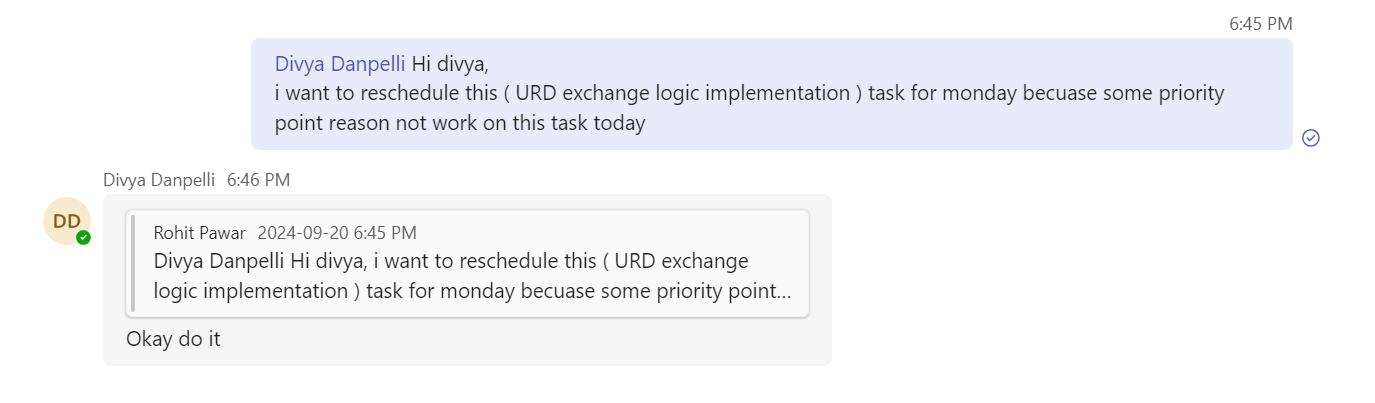Screen dimensions: 1375x403
Task: Click the 6:45 PM timestamp above sent message
Action: 1261,24
